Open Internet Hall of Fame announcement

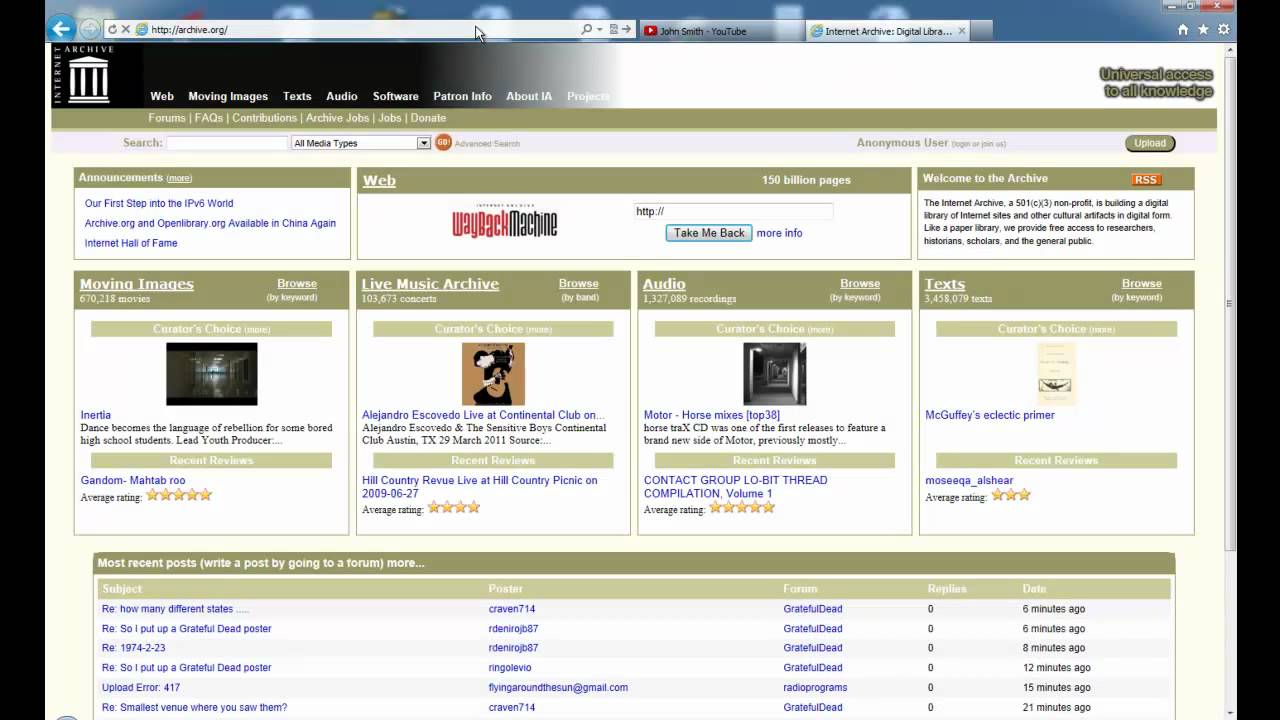[131, 243]
